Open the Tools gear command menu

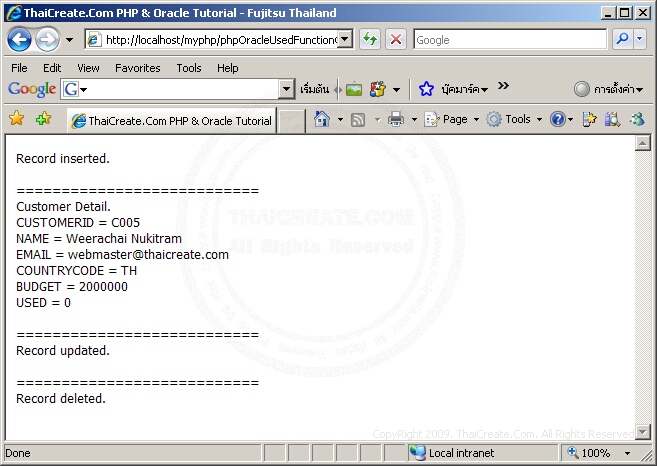click(514, 119)
